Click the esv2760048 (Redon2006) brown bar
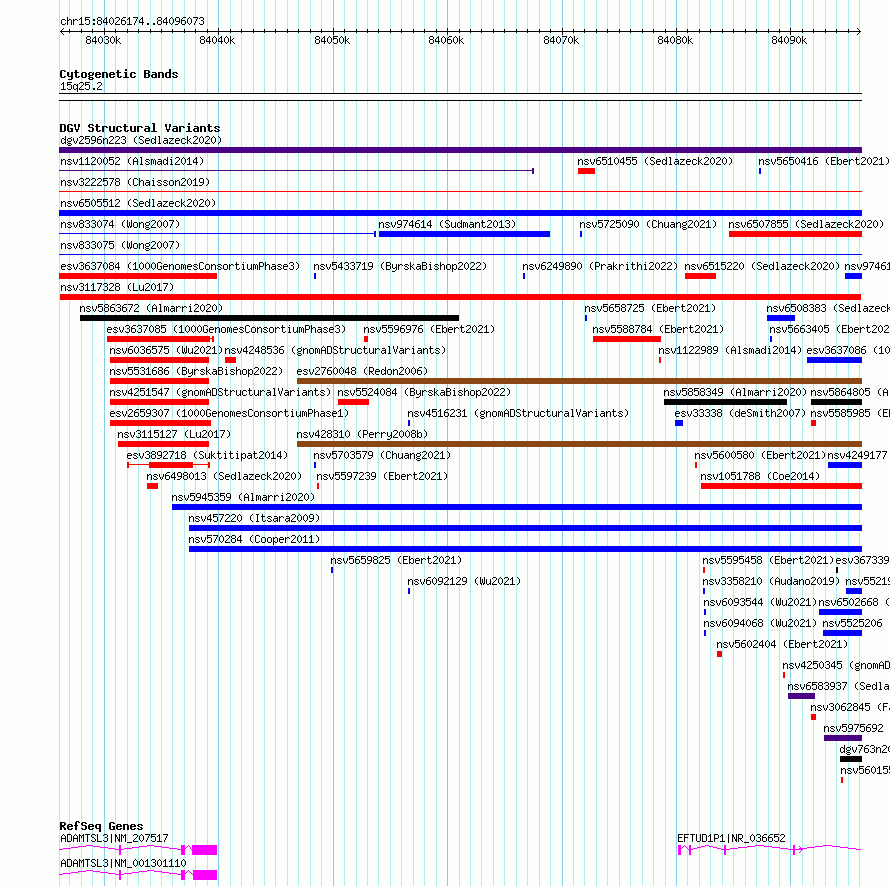The image size is (890, 886). tap(580, 381)
